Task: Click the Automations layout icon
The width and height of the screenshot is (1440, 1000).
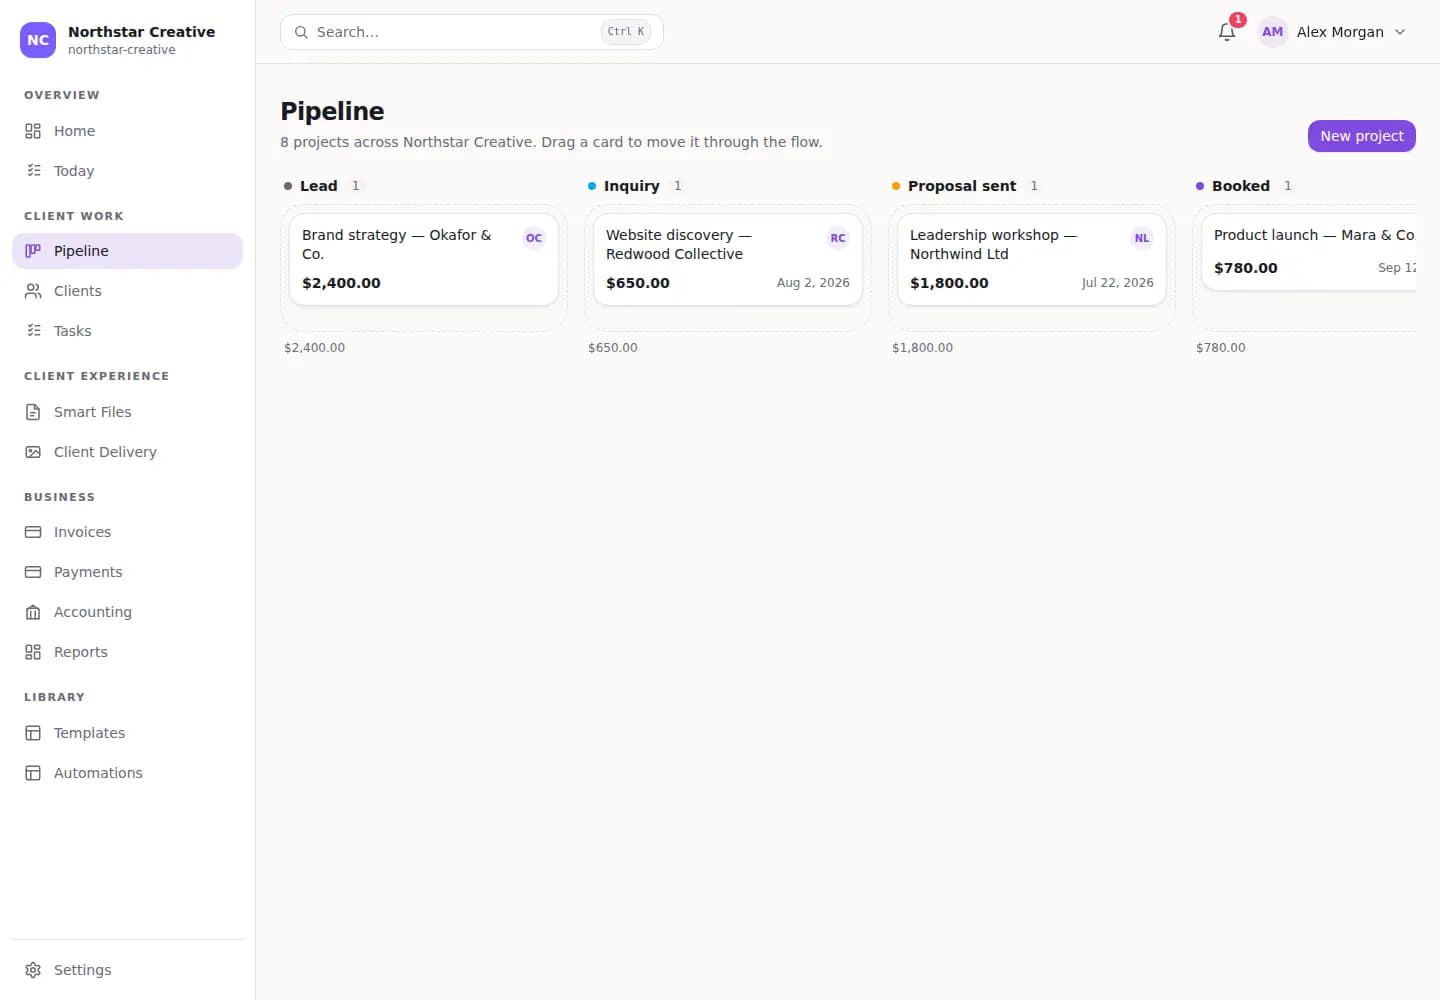Action: (x=33, y=773)
